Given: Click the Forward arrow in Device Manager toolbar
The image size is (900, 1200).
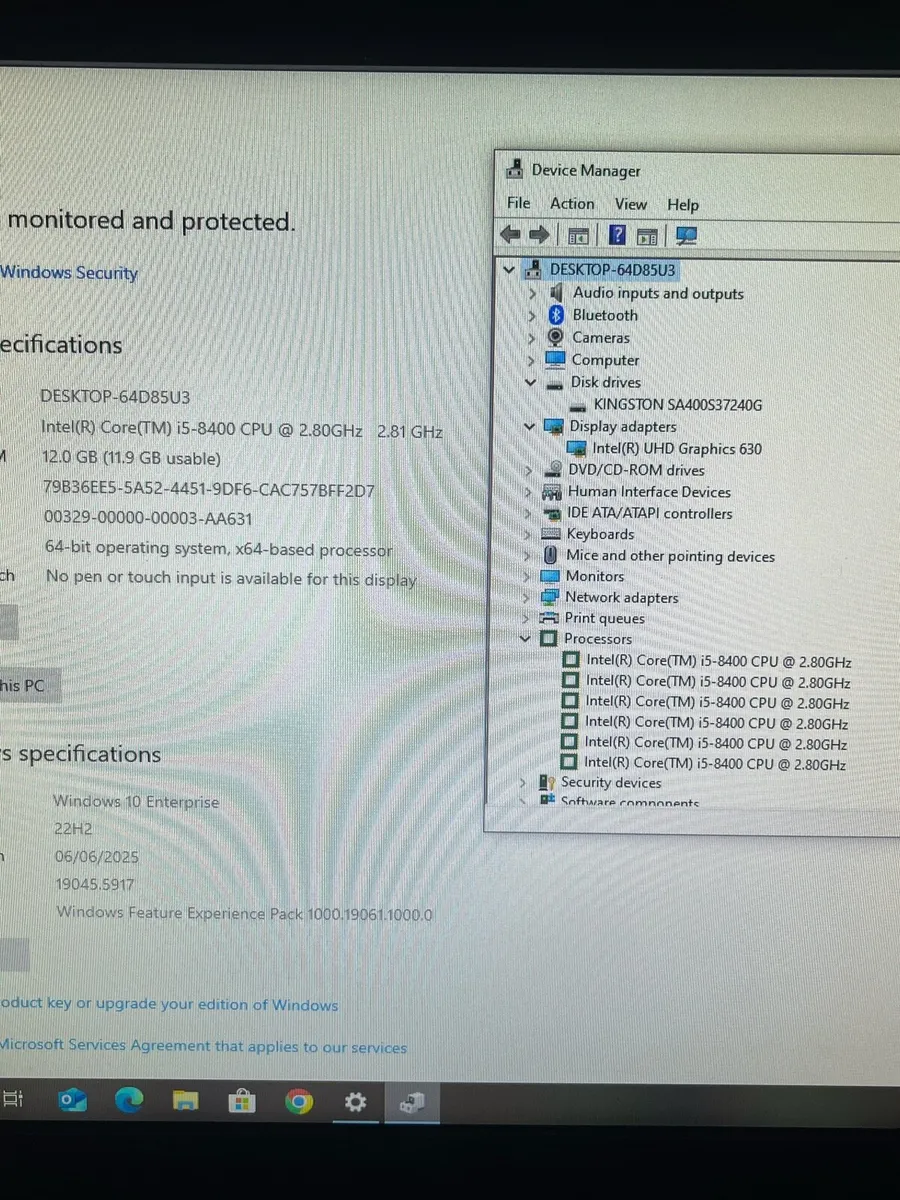Looking at the screenshot, I should (x=540, y=235).
